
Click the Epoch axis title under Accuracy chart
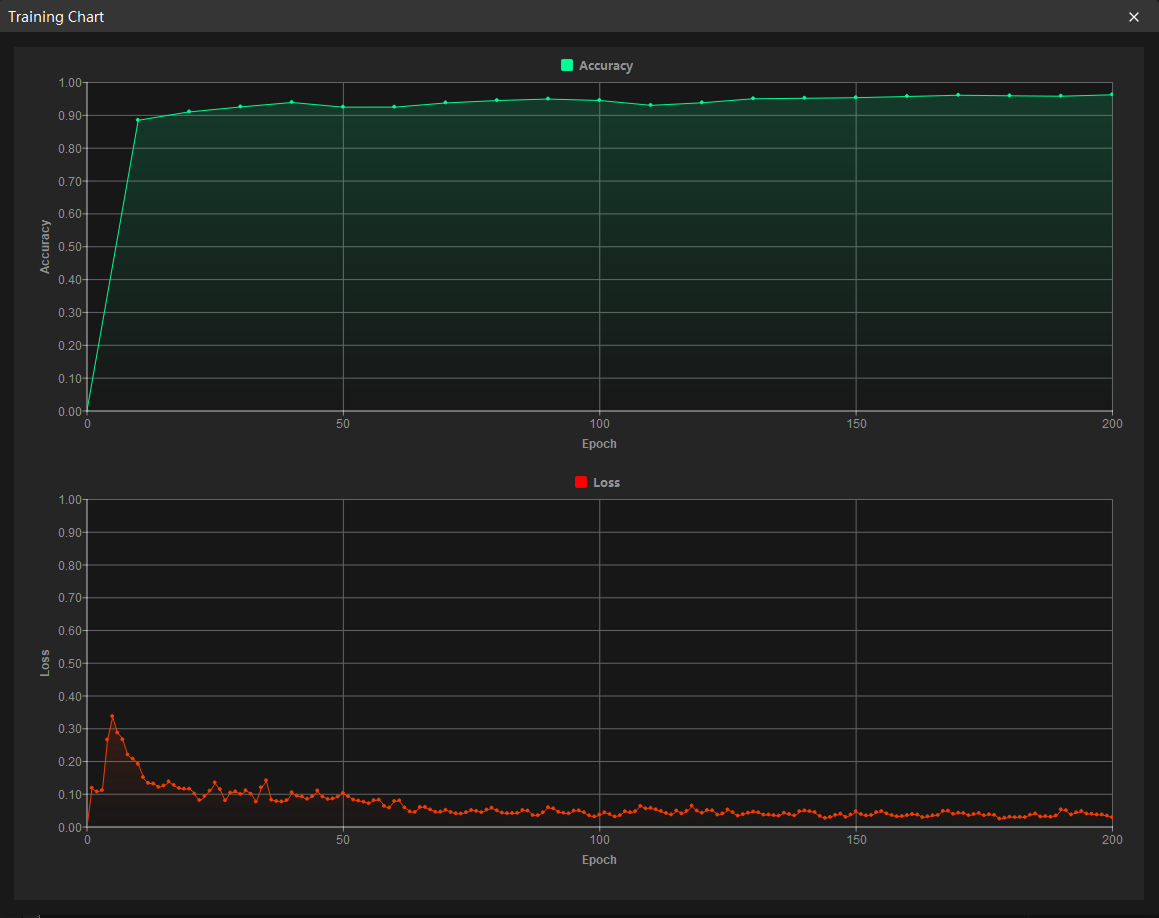599,443
